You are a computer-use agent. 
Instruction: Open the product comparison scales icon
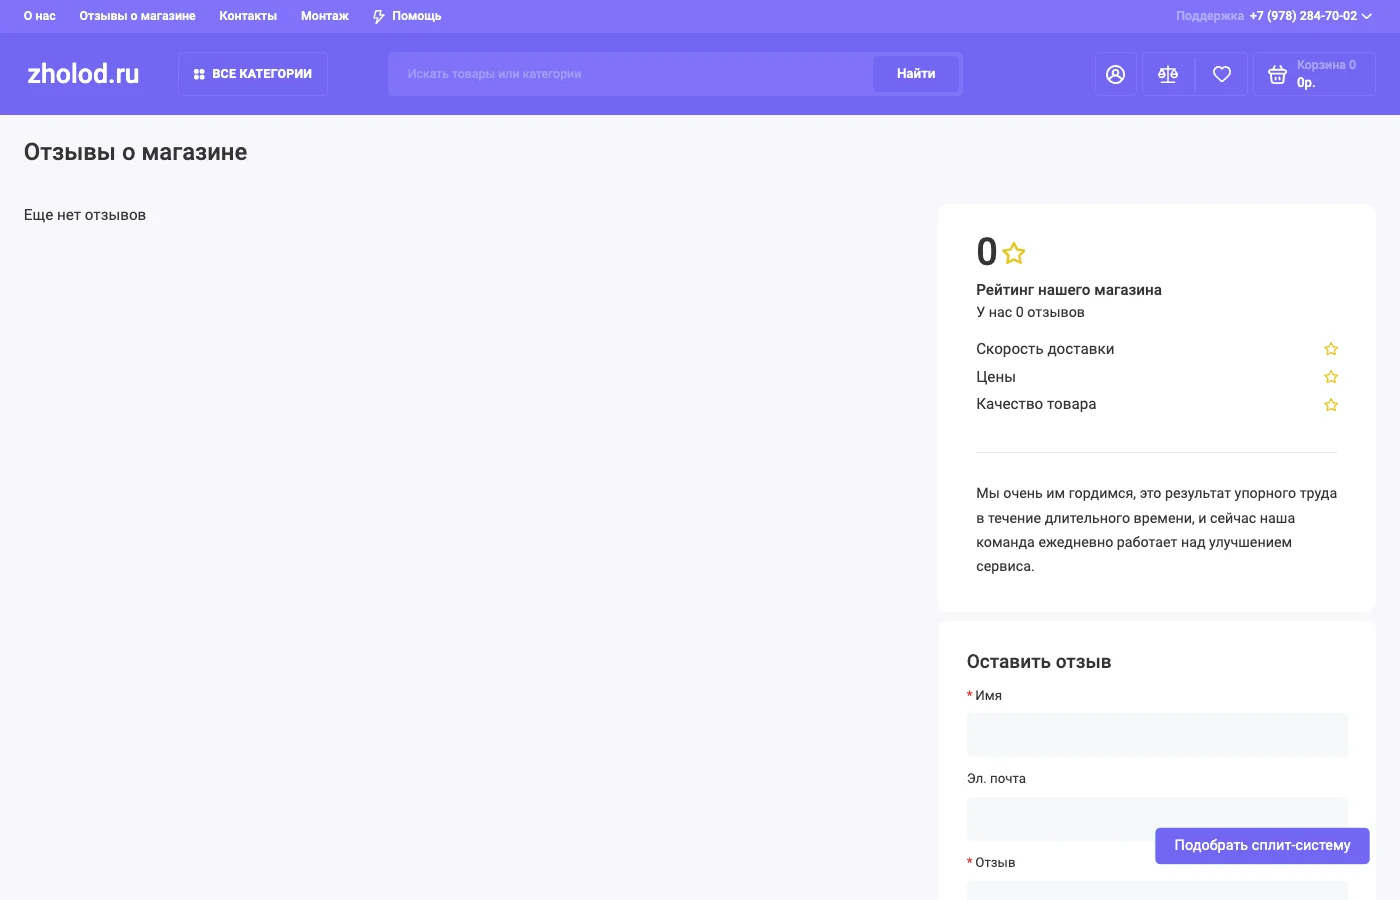pos(1168,74)
